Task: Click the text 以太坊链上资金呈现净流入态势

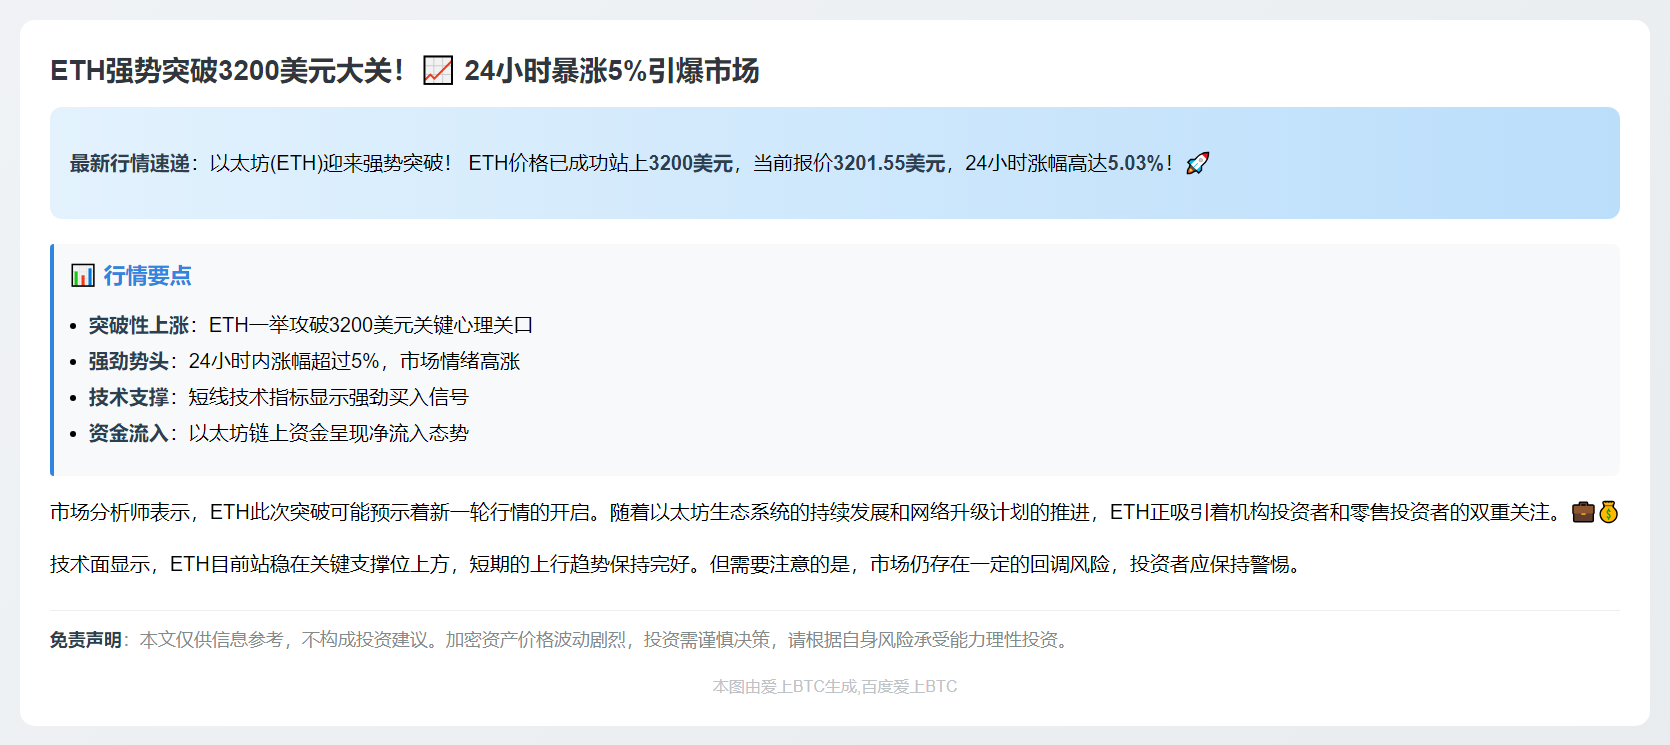Action: point(329,433)
